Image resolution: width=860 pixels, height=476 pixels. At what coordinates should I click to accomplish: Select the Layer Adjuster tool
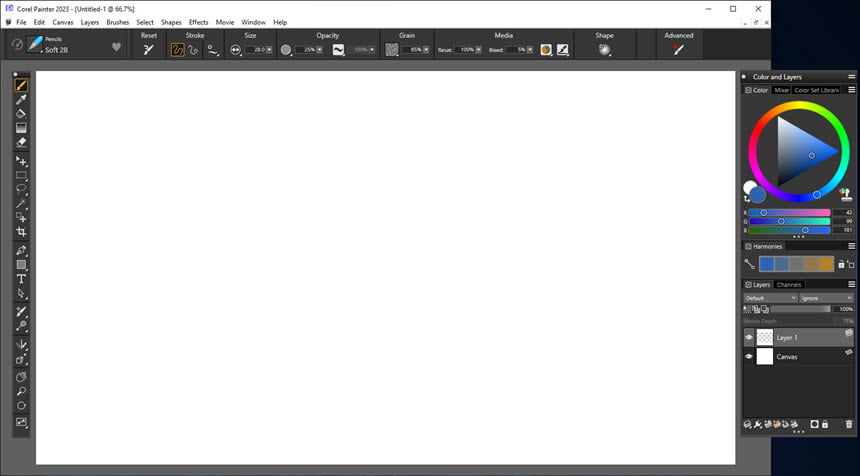coord(21,161)
